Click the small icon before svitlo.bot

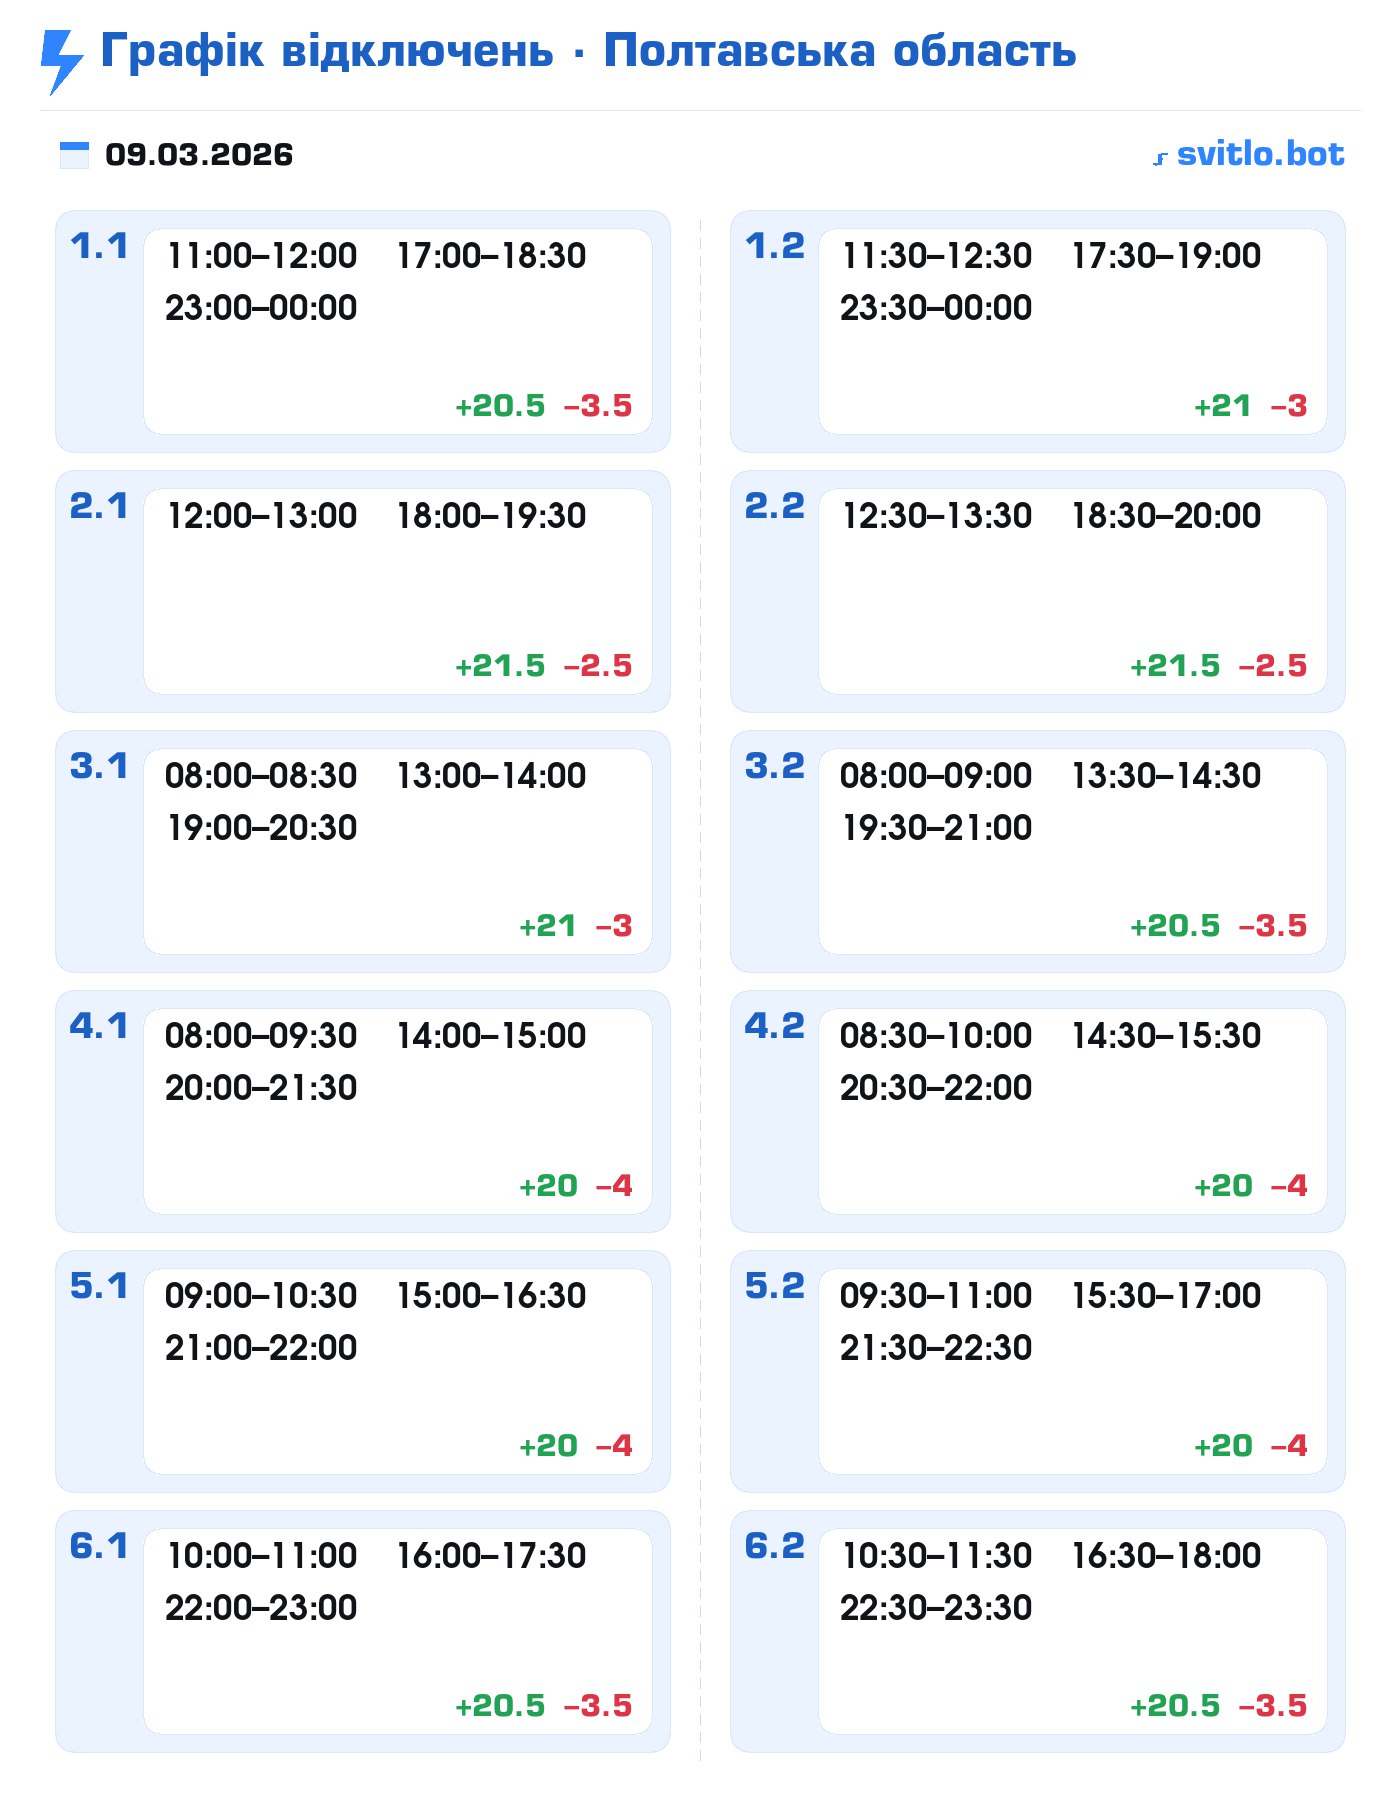pos(1160,158)
